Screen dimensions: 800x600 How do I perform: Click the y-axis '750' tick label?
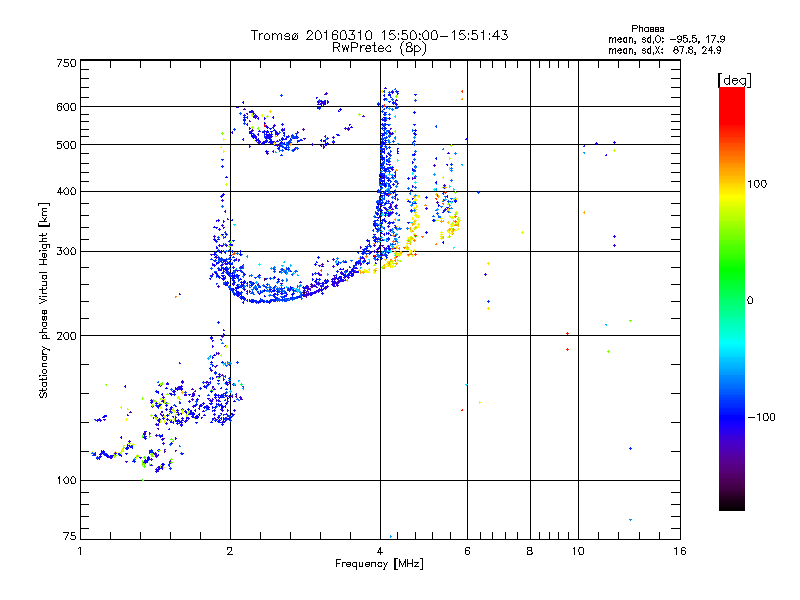pos(66,63)
